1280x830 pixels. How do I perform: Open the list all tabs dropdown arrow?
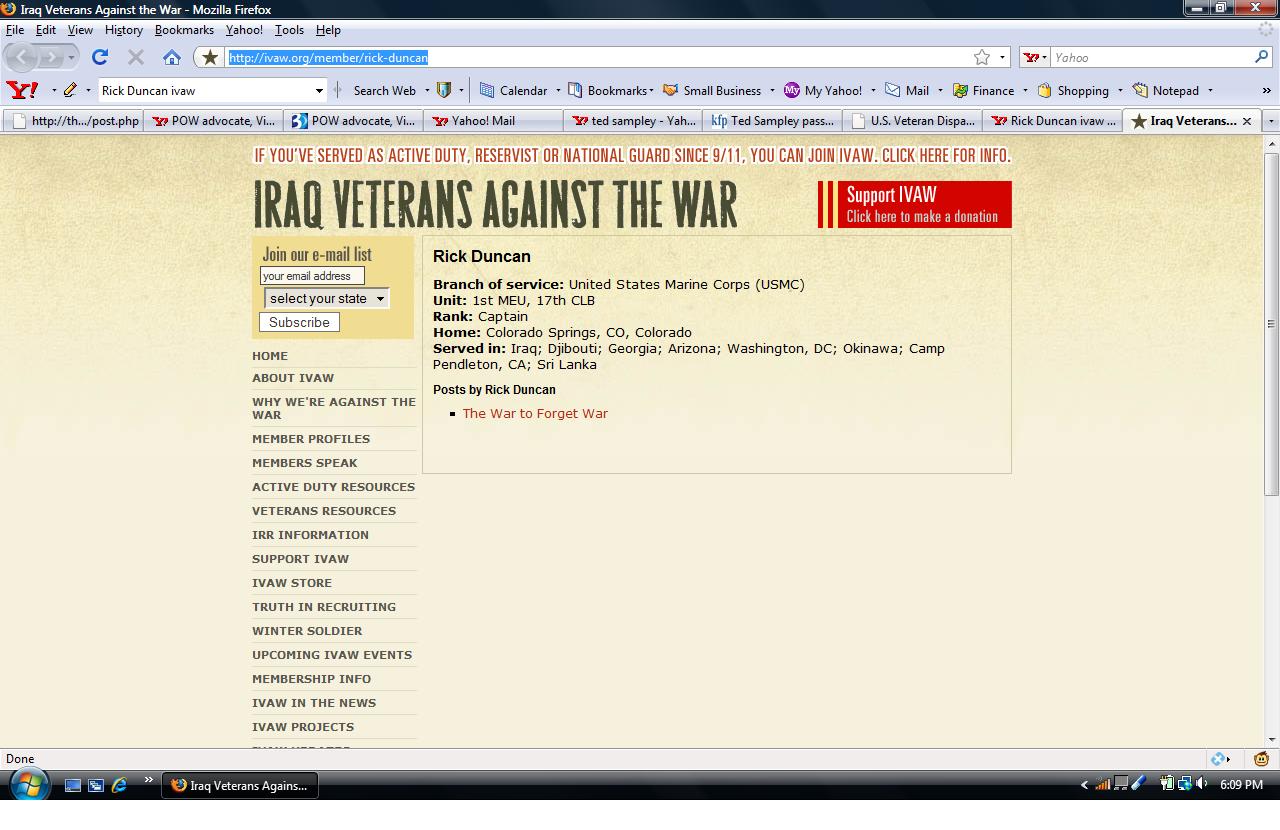tap(1271, 121)
